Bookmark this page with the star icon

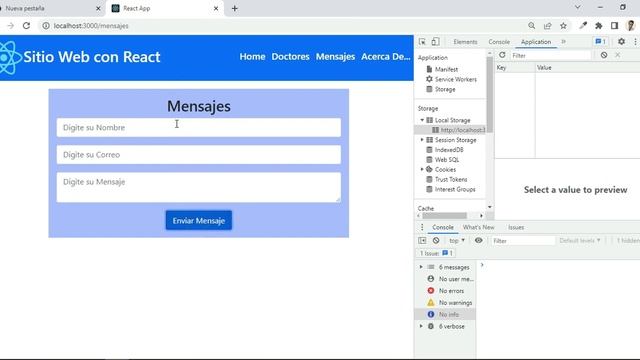pos(563,26)
